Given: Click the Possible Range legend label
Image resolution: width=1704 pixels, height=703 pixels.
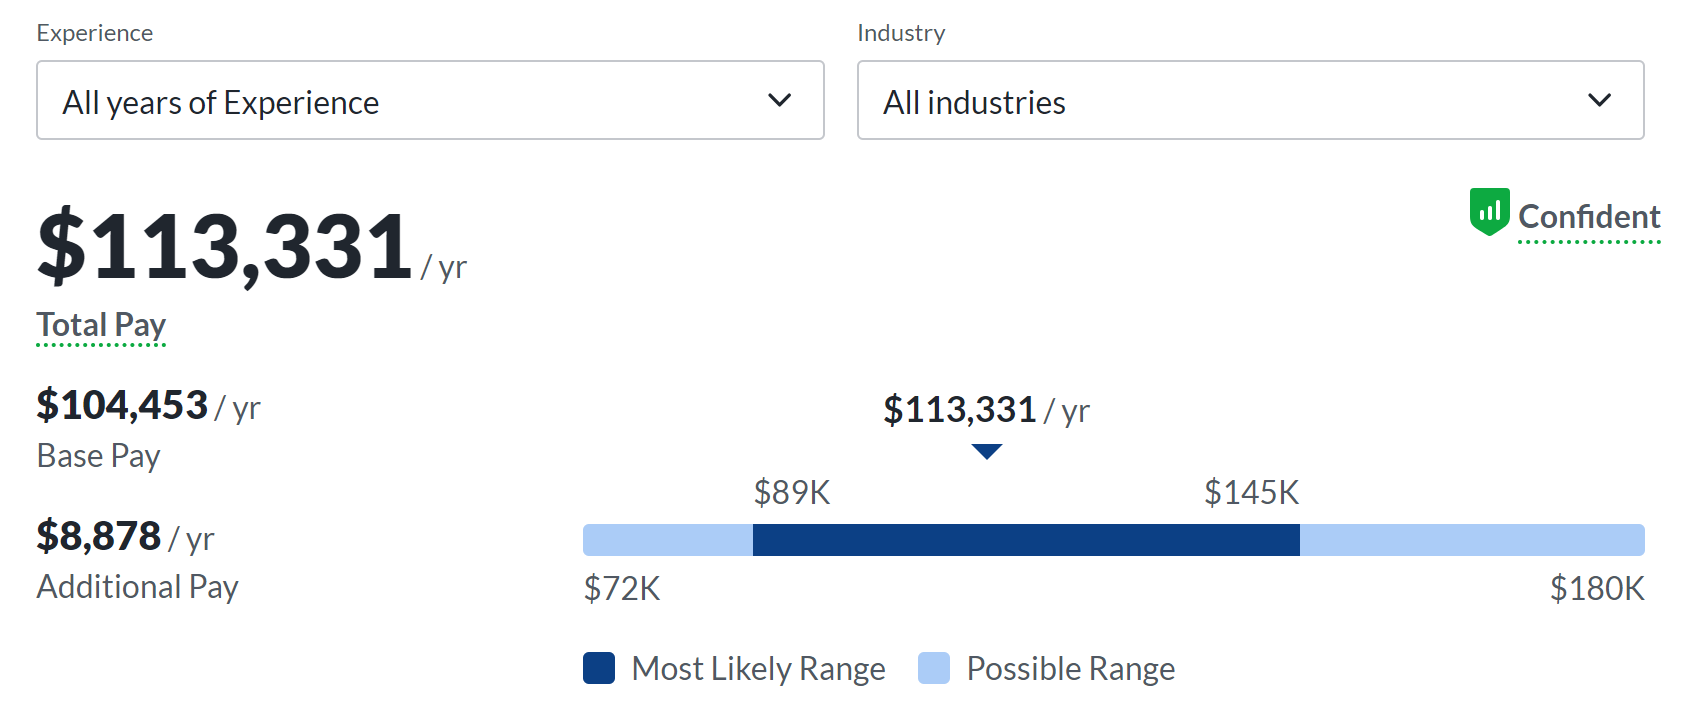Looking at the screenshot, I should pos(1070,668).
